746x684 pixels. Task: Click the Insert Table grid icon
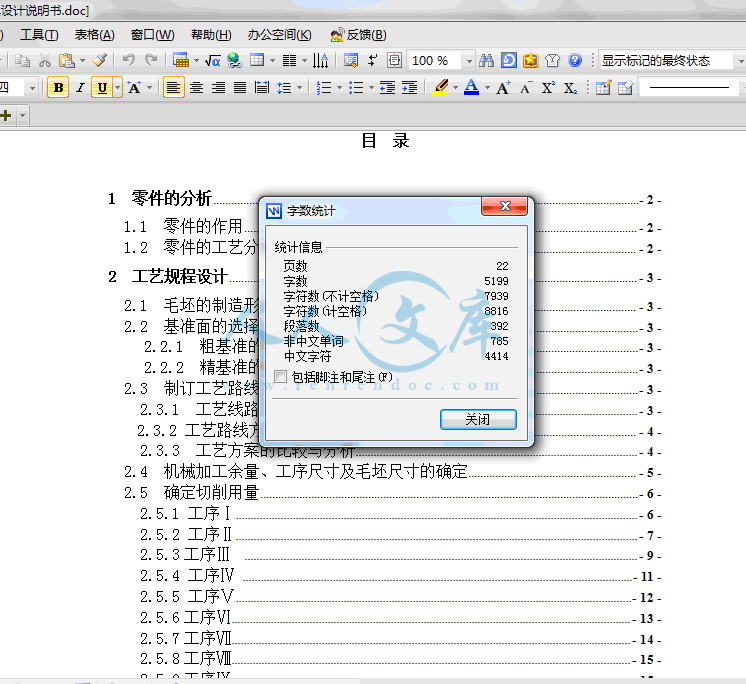click(x=257, y=60)
